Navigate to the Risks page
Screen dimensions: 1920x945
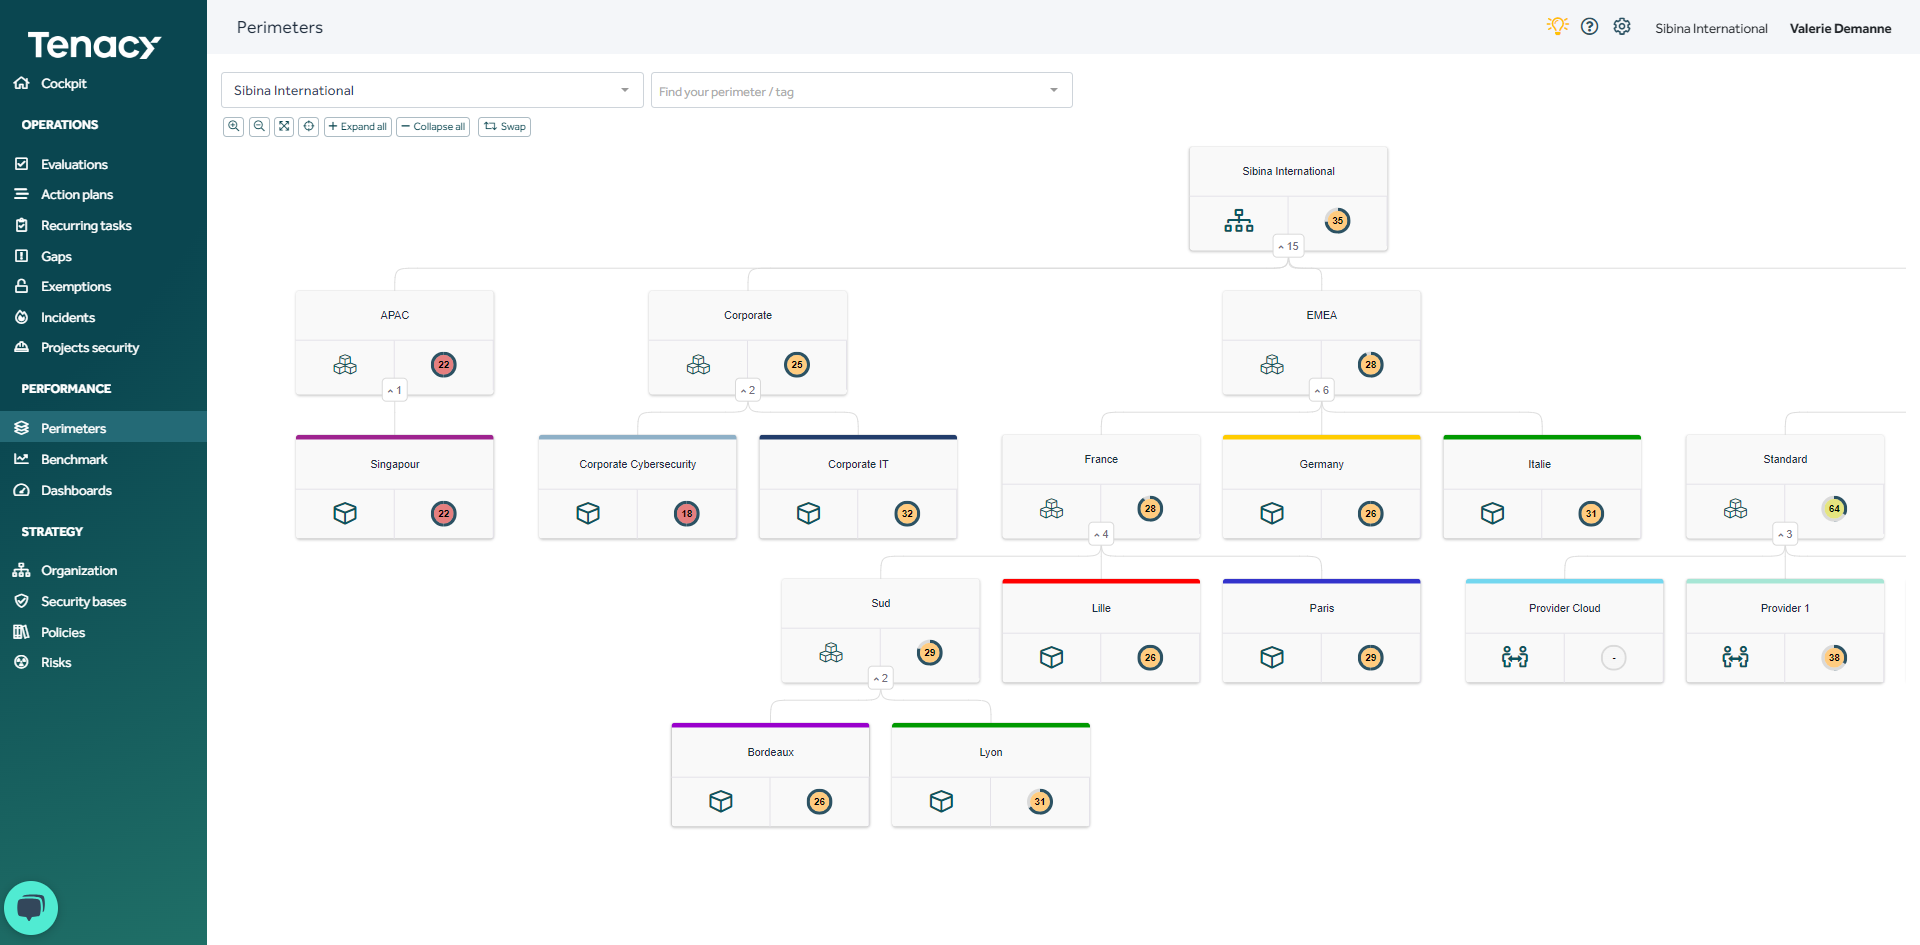click(56, 662)
